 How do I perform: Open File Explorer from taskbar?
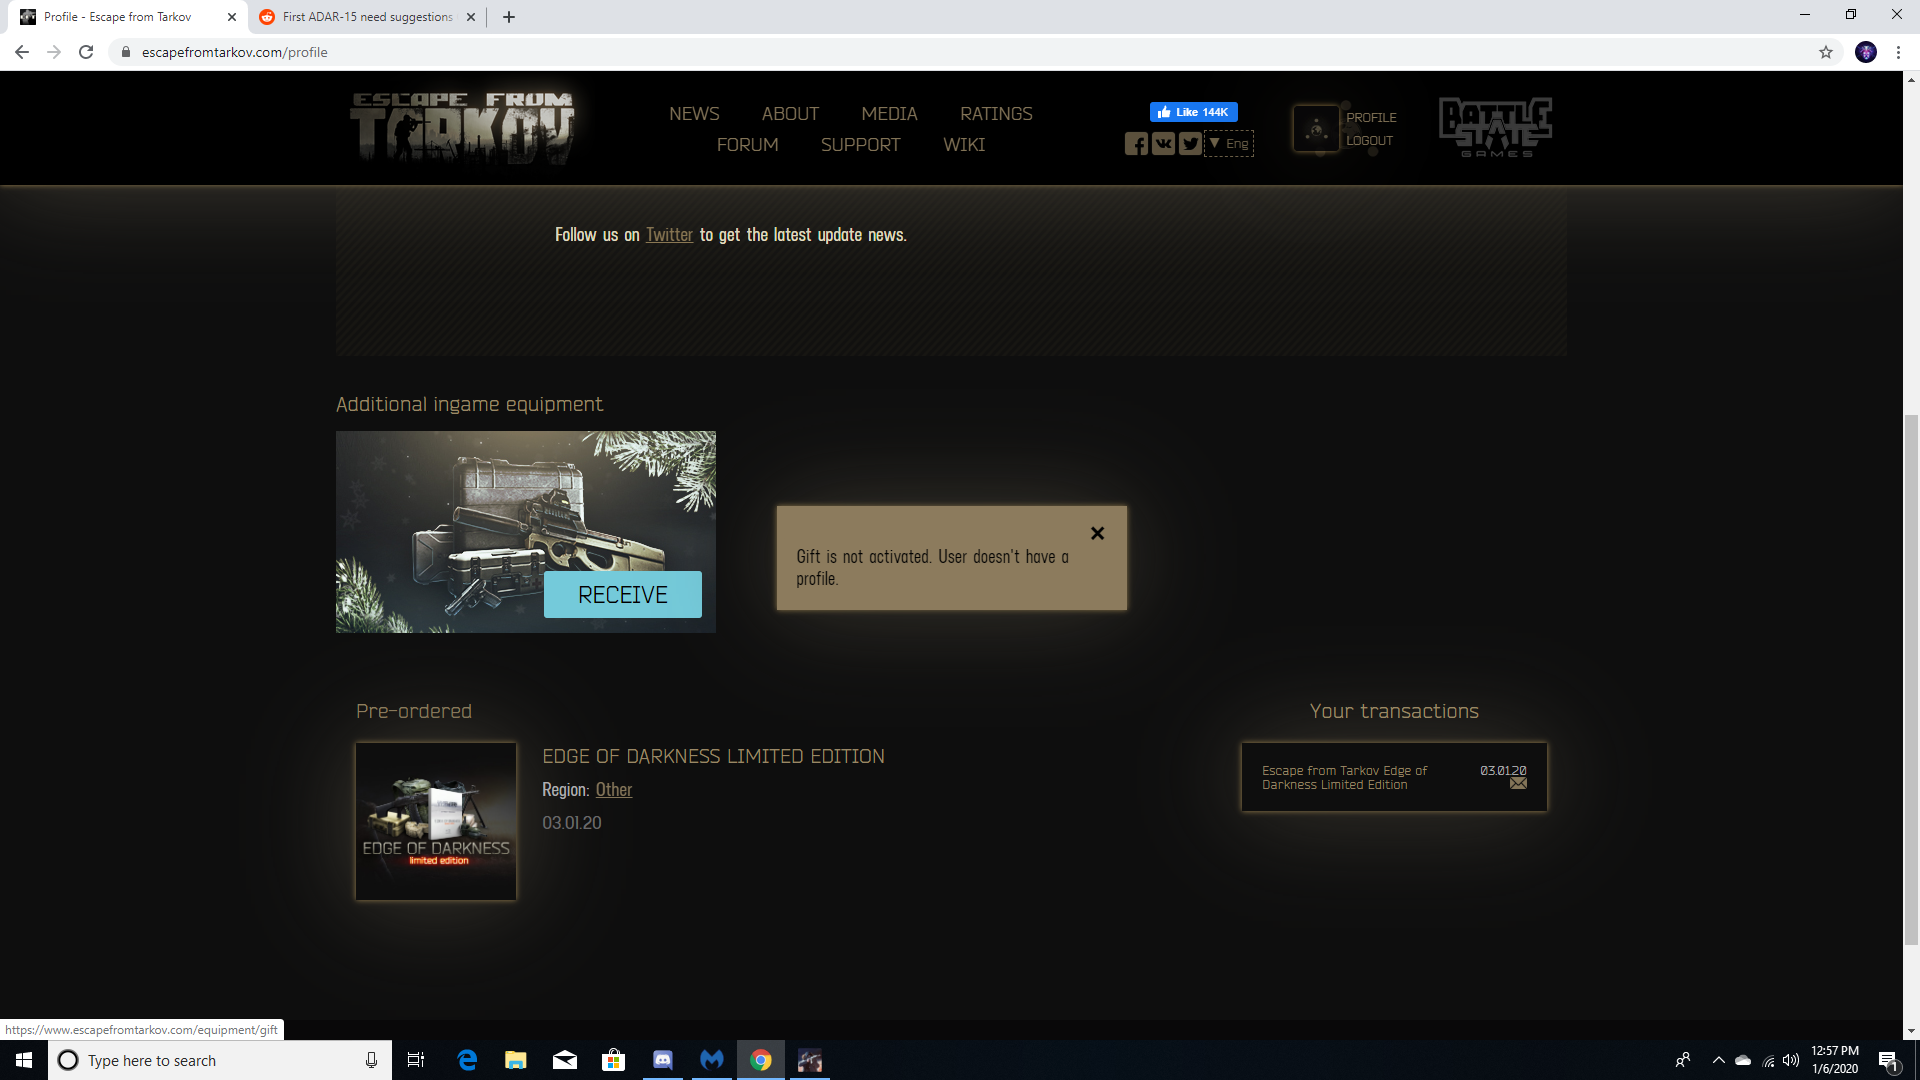coord(516,1060)
